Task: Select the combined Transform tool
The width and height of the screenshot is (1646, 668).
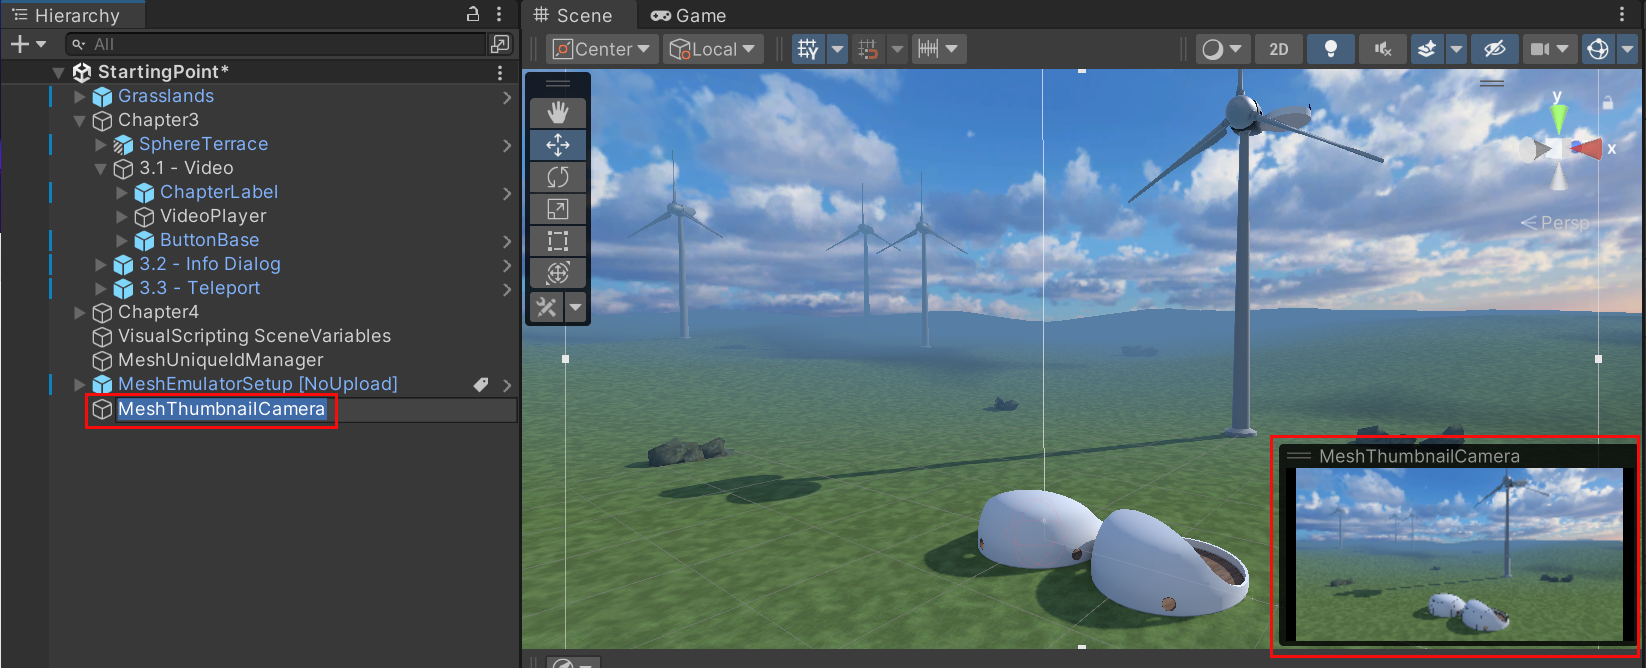Action: tap(558, 273)
